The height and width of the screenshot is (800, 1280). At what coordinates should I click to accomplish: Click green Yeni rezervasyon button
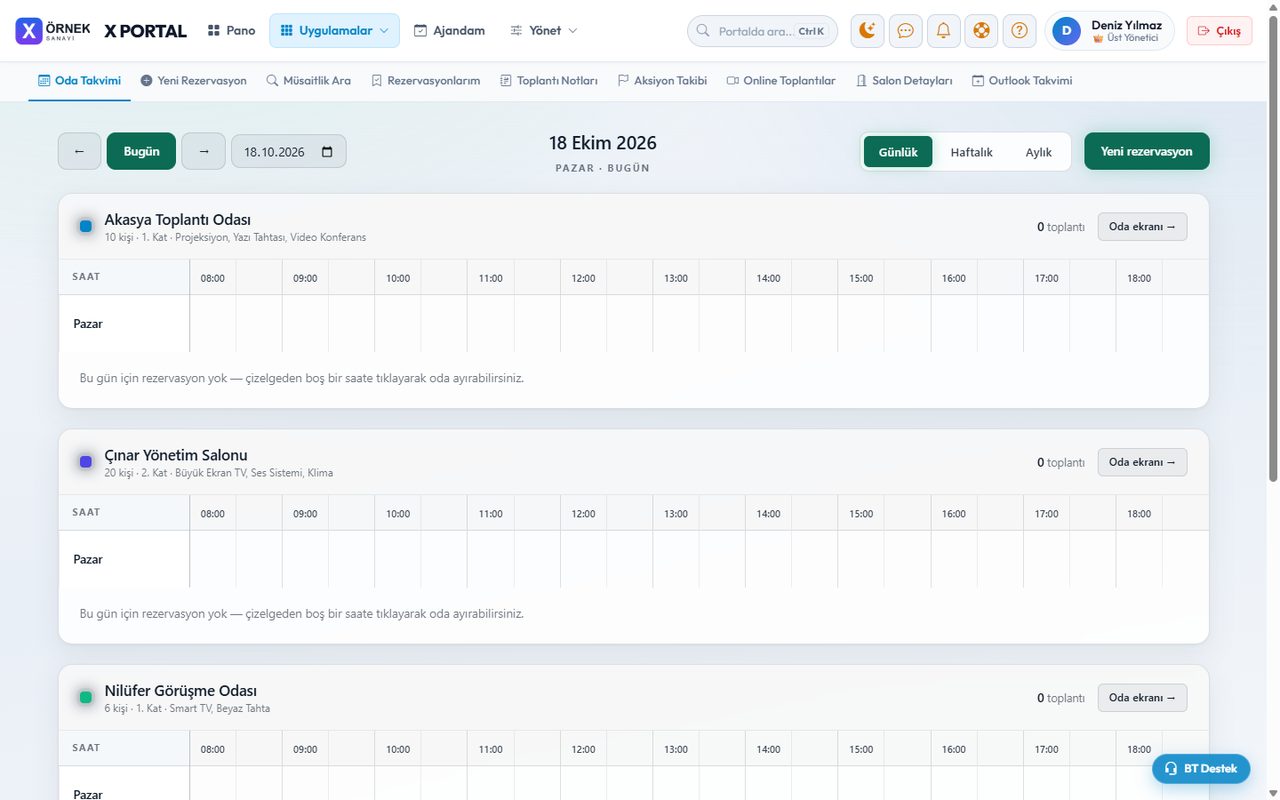pos(1147,151)
